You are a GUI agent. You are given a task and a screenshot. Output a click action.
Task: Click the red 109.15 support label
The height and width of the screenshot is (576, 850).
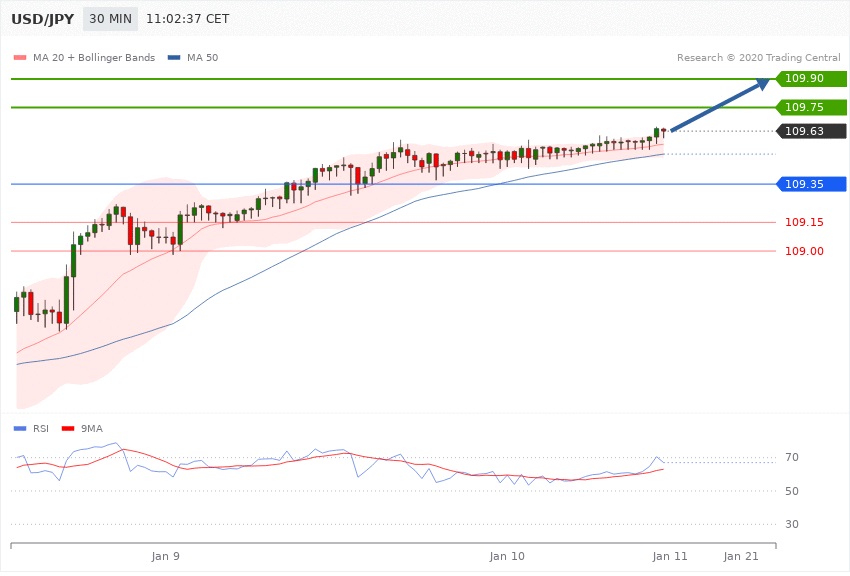click(804, 222)
